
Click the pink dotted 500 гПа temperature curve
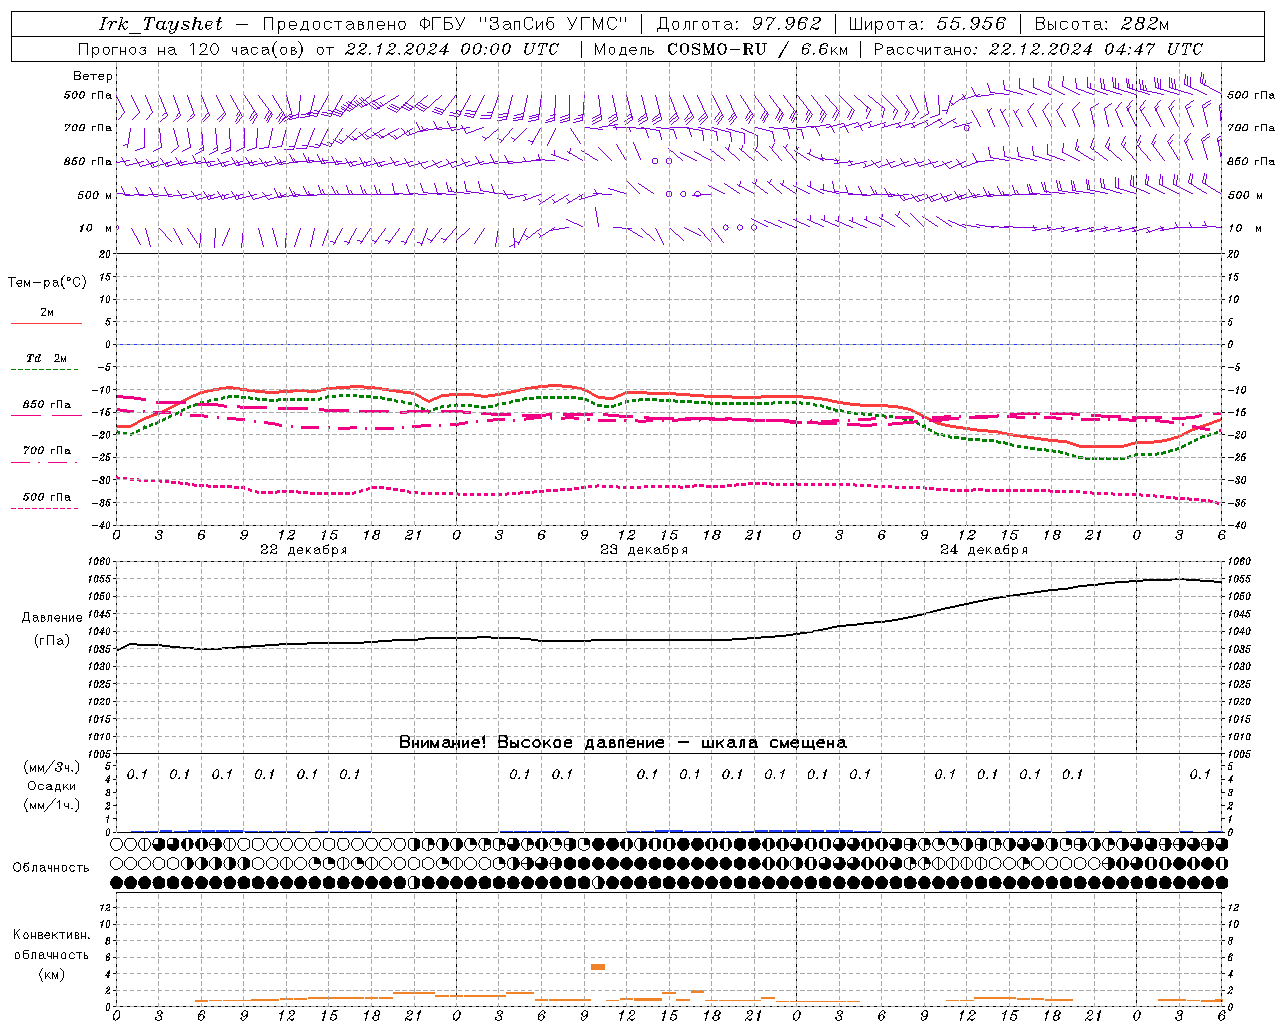(x=670, y=487)
